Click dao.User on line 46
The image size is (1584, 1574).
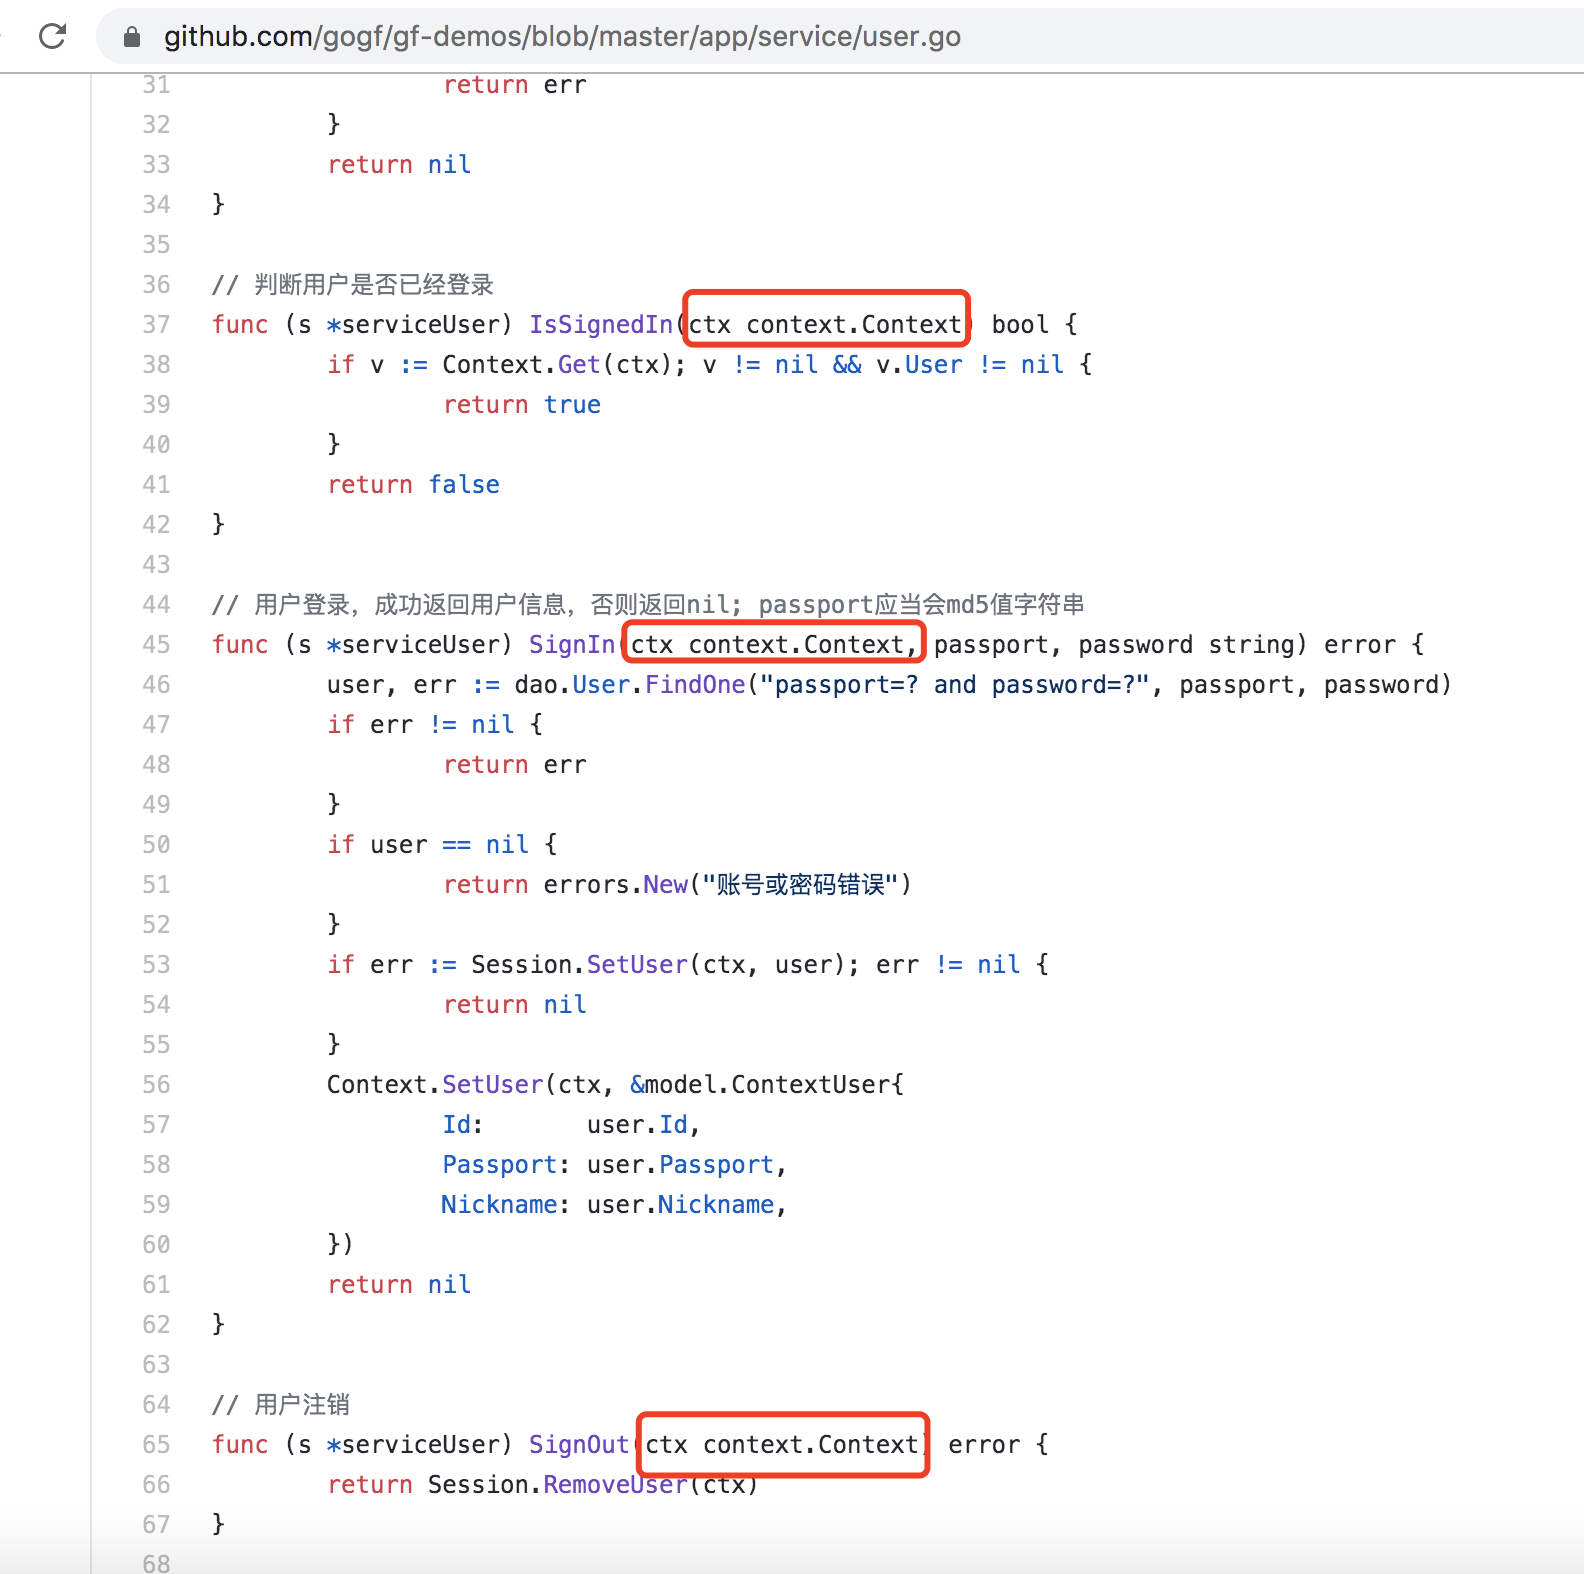click(572, 685)
